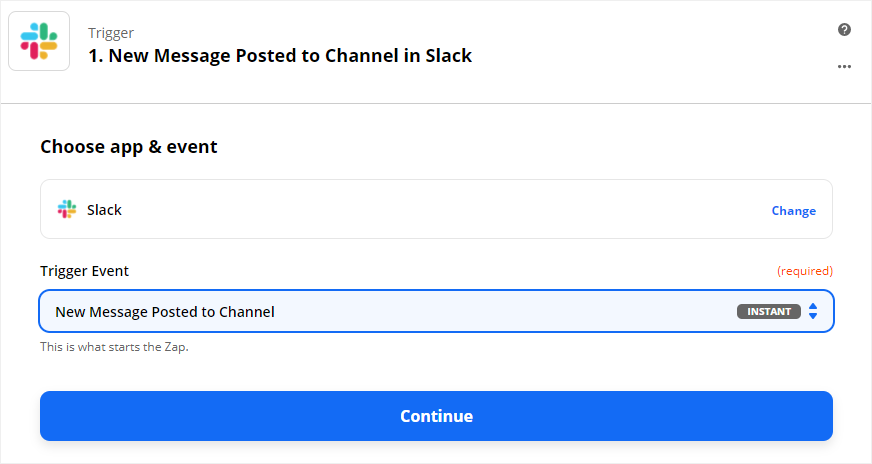
Task: Click the blue Continue button
Action: click(436, 416)
